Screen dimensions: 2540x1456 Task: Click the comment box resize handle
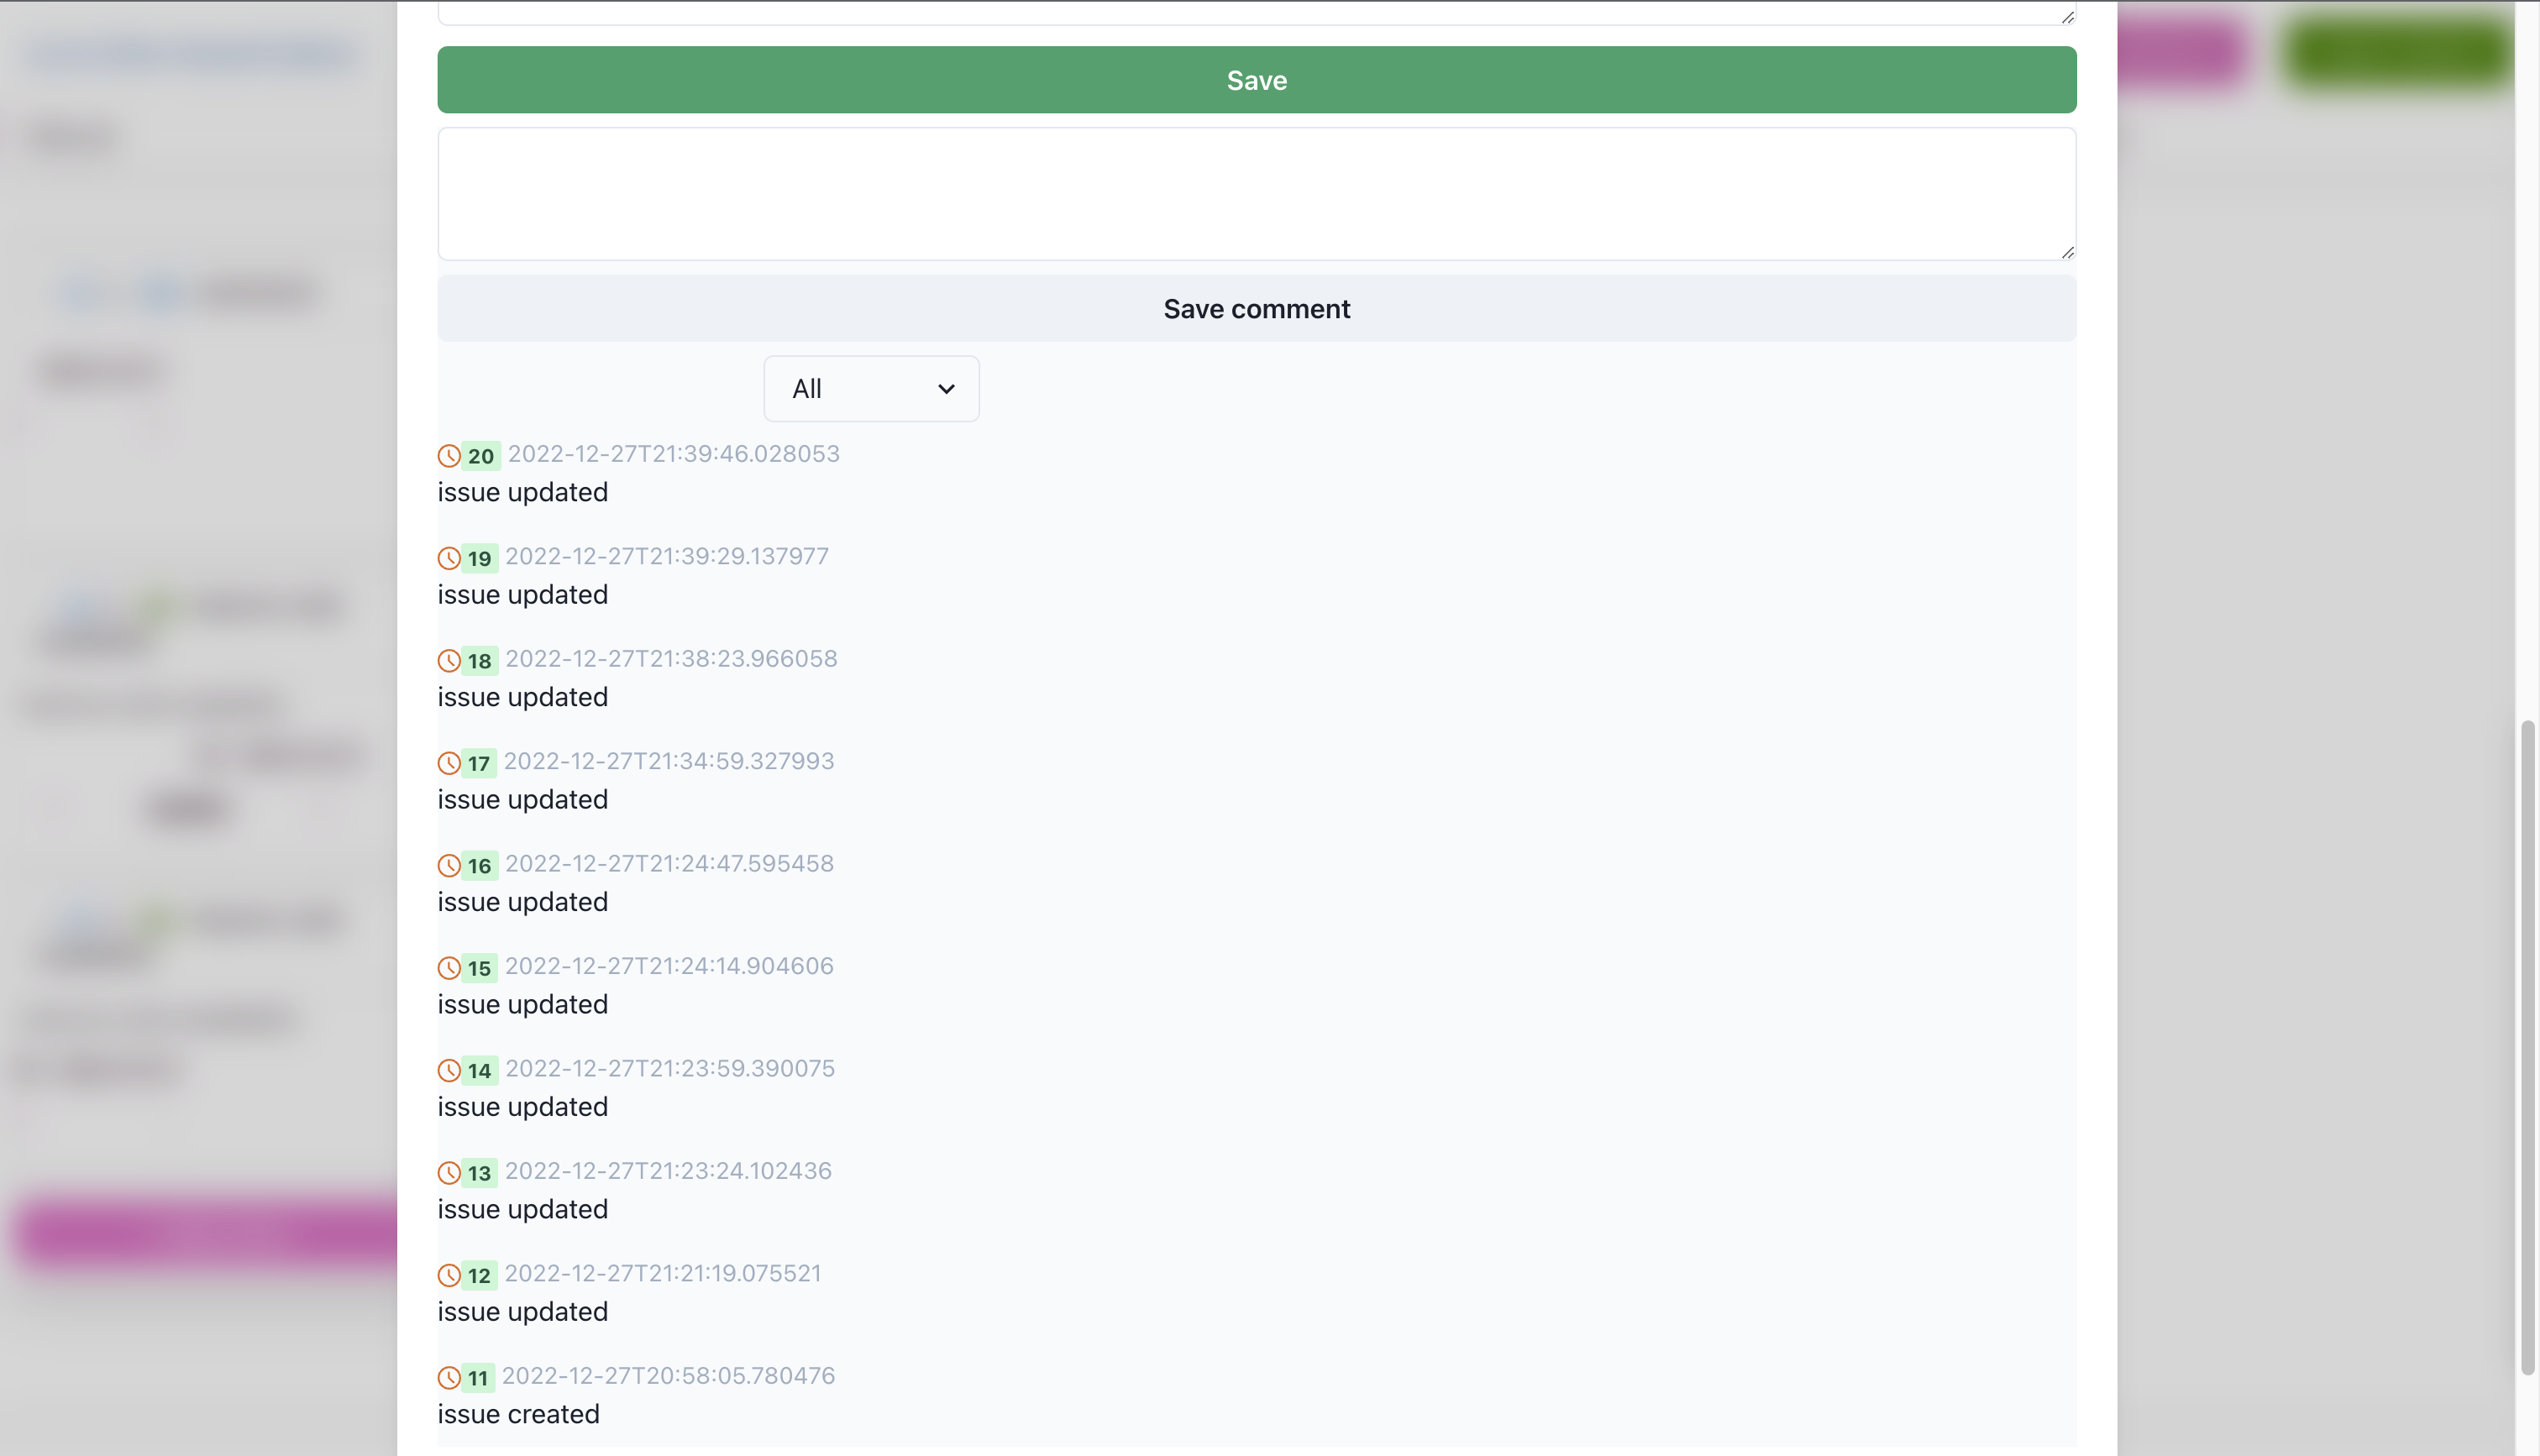point(2067,252)
